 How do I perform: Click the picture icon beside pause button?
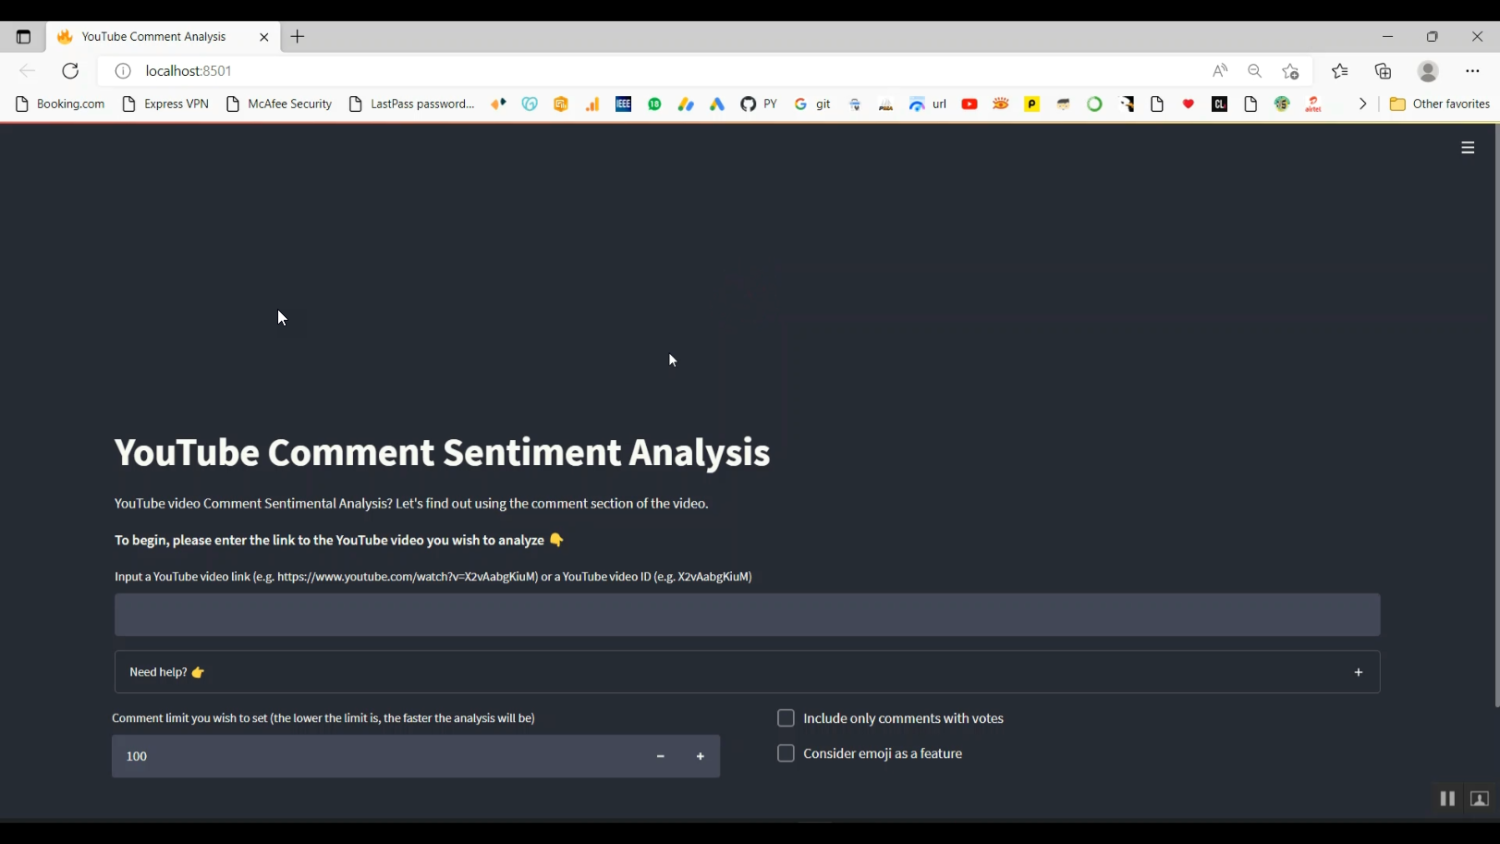[x=1480, y=798]
